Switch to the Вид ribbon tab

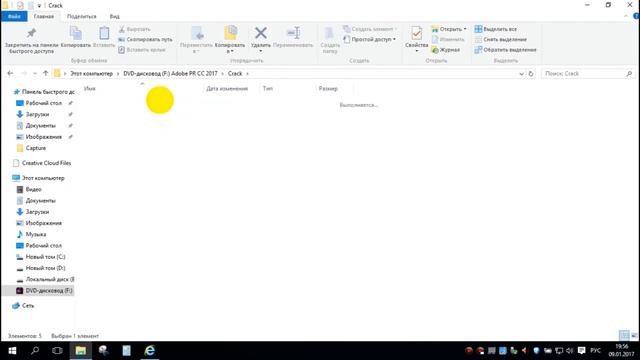coord(115,16)
